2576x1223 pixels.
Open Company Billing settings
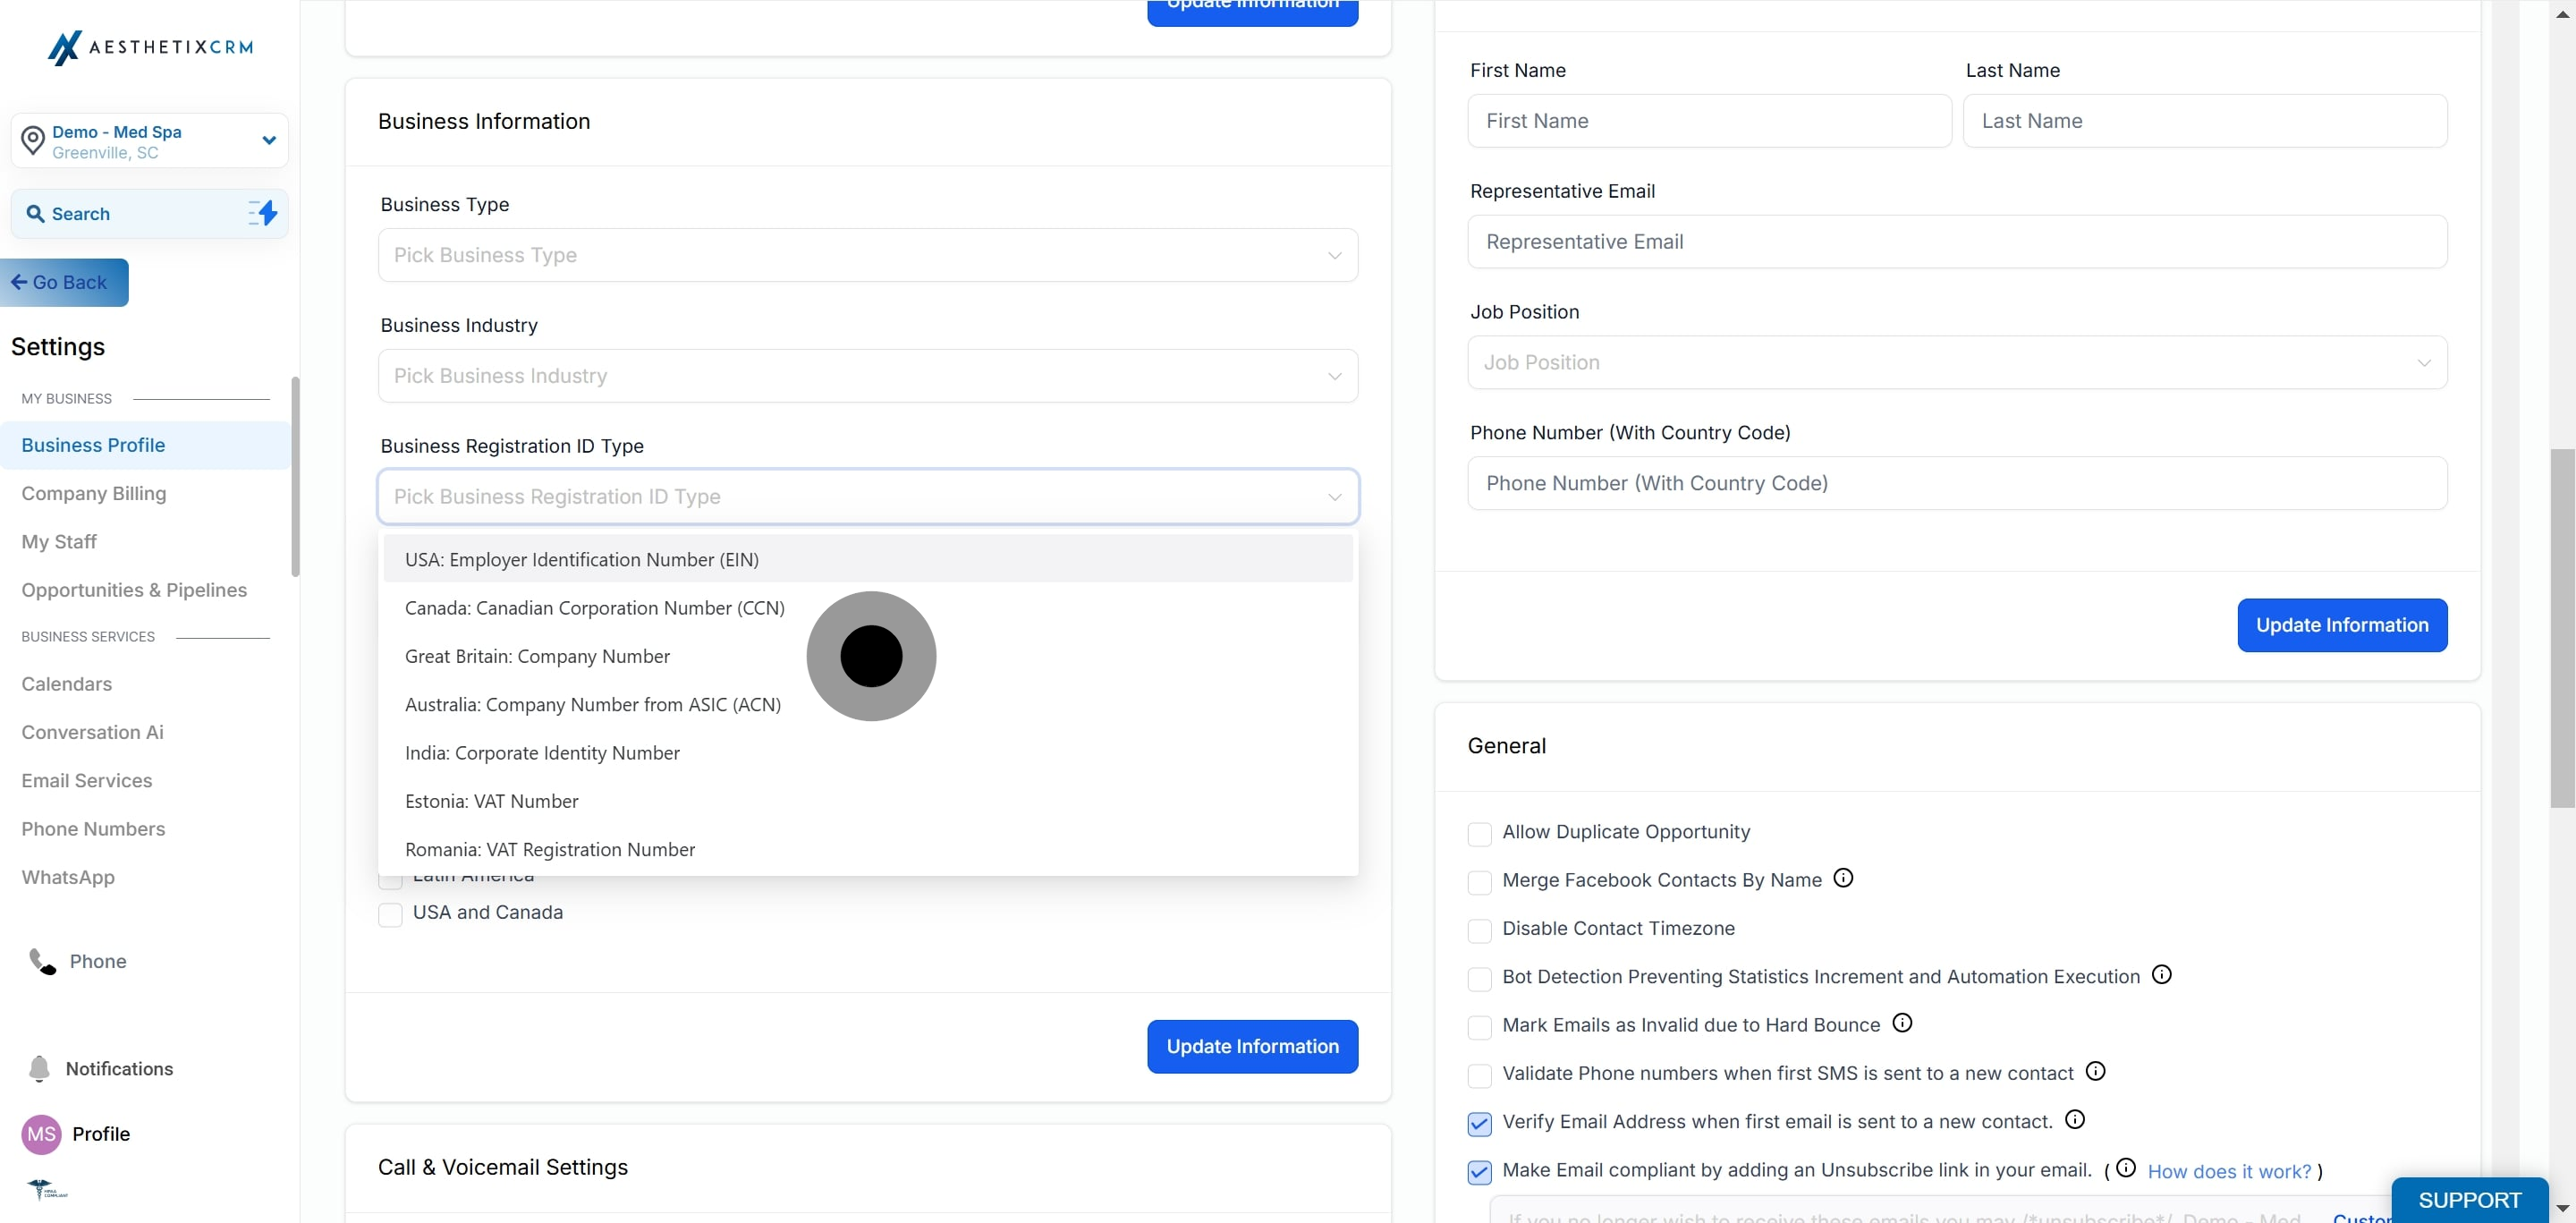94,493
